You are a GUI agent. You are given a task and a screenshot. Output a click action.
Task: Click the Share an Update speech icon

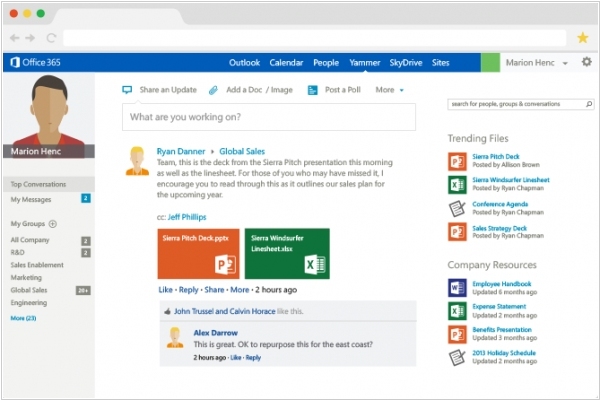[x=127, y=90]
